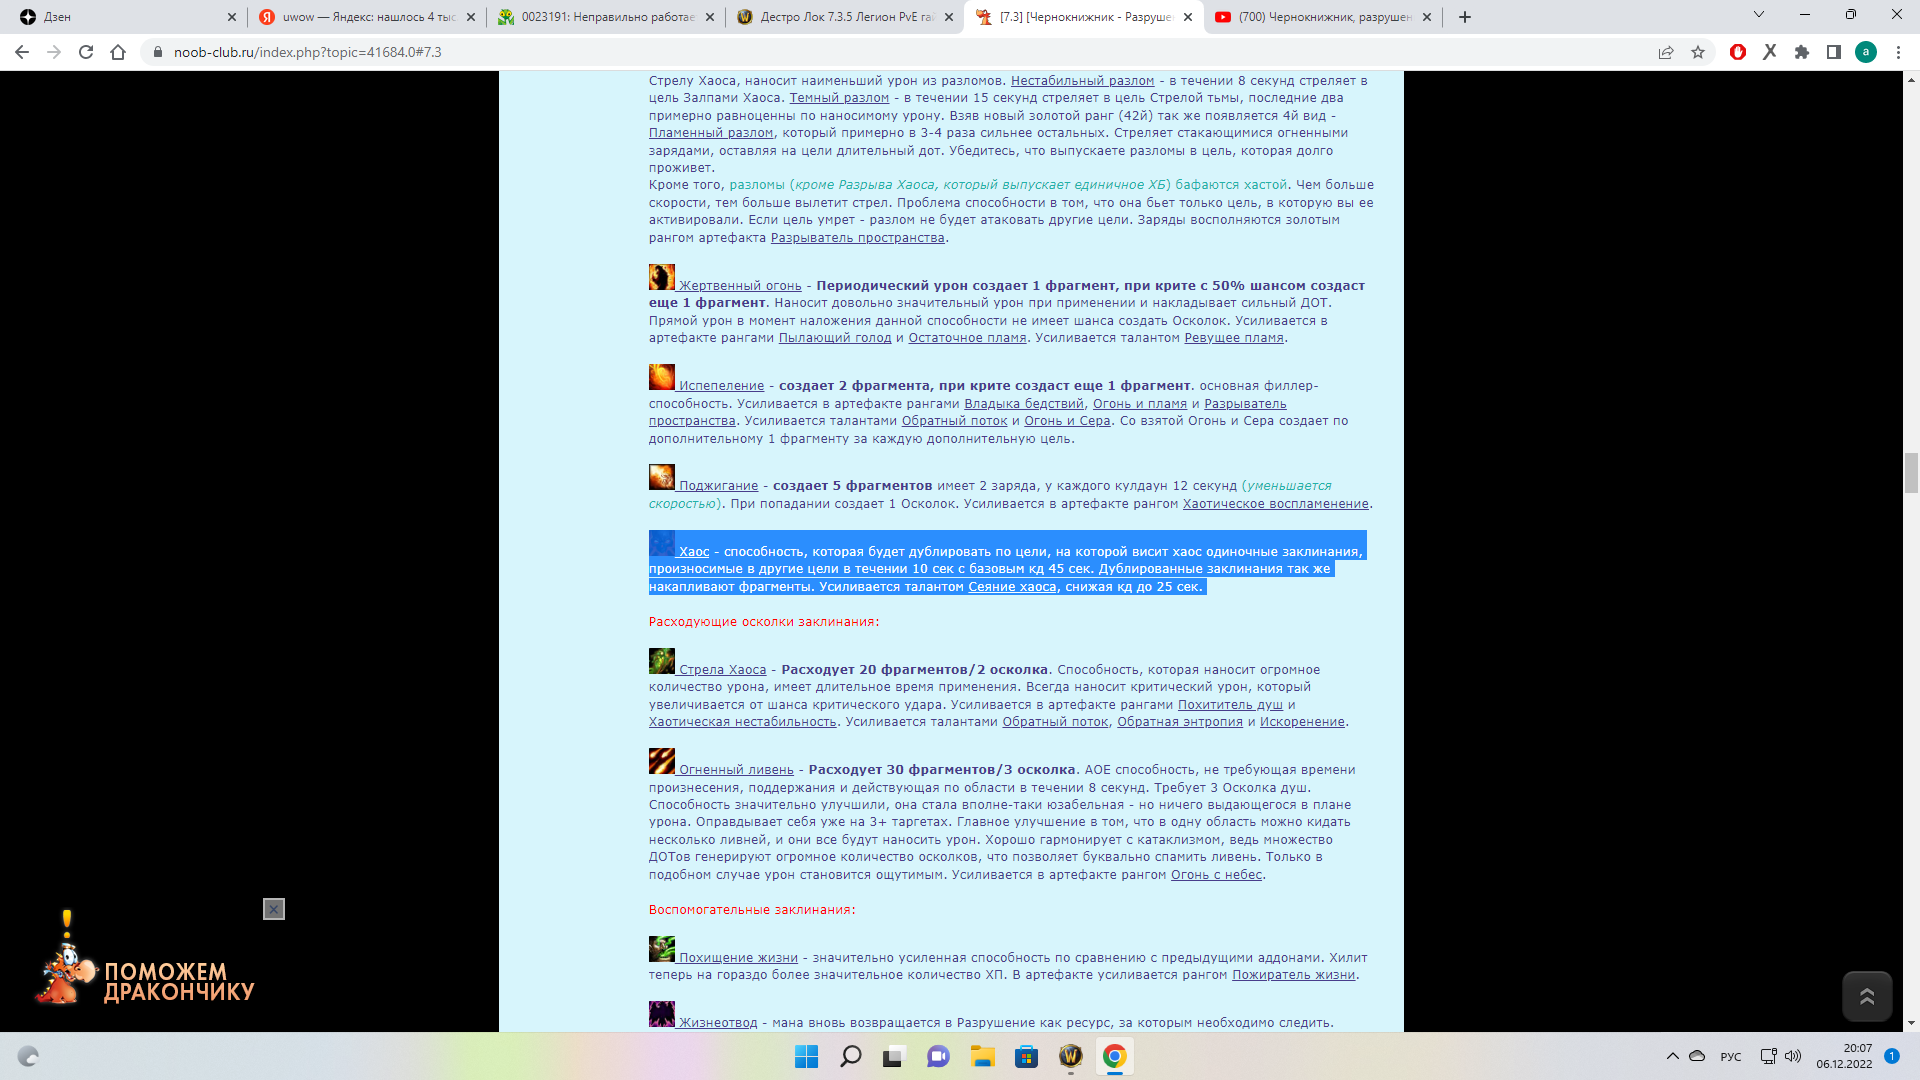Click the Chaos Bolt (Стрела Хаоса) spell icon

(x=661, y=661)
